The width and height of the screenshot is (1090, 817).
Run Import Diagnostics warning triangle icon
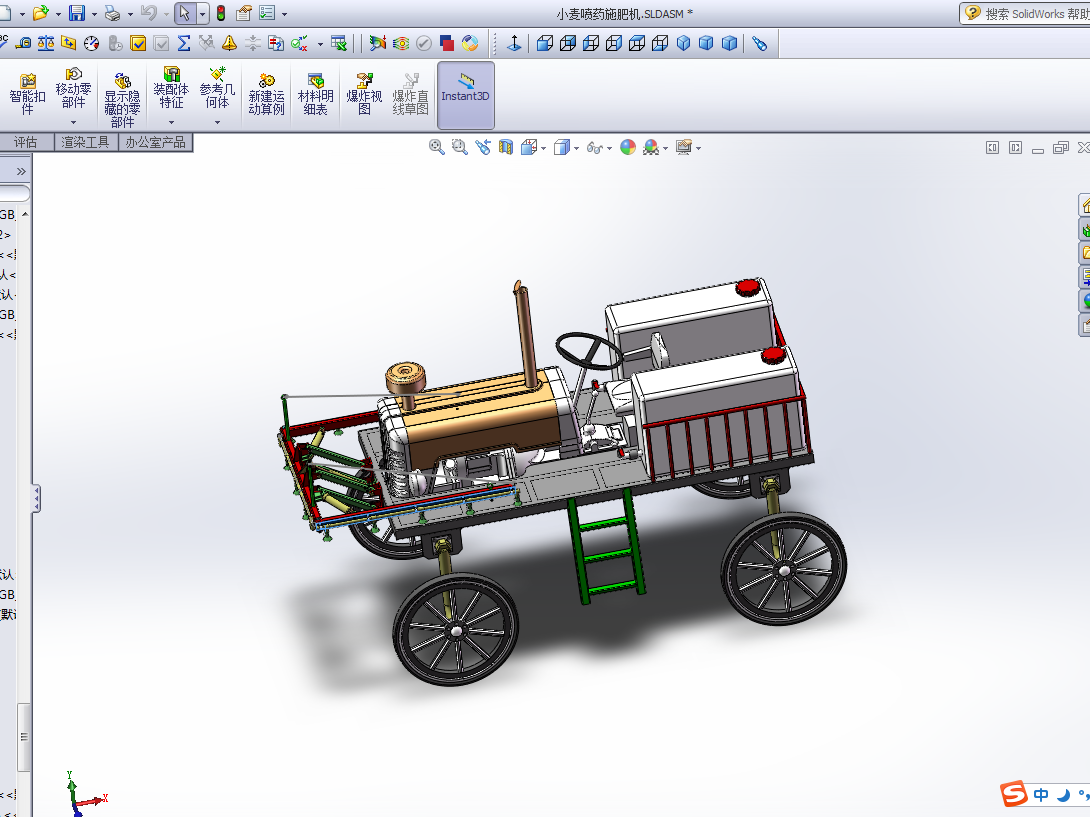(229, 44)
